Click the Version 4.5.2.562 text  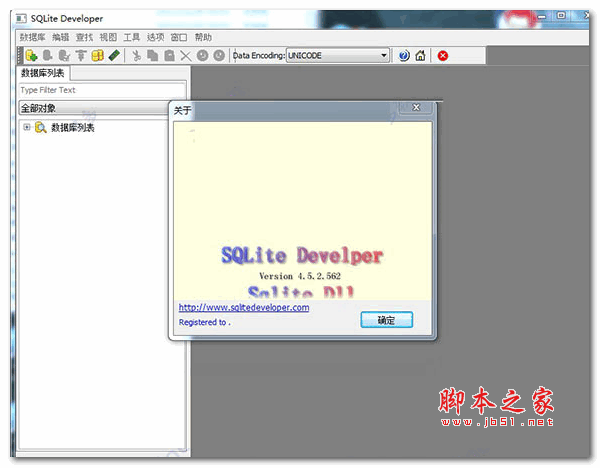click(x=300, y=276)
